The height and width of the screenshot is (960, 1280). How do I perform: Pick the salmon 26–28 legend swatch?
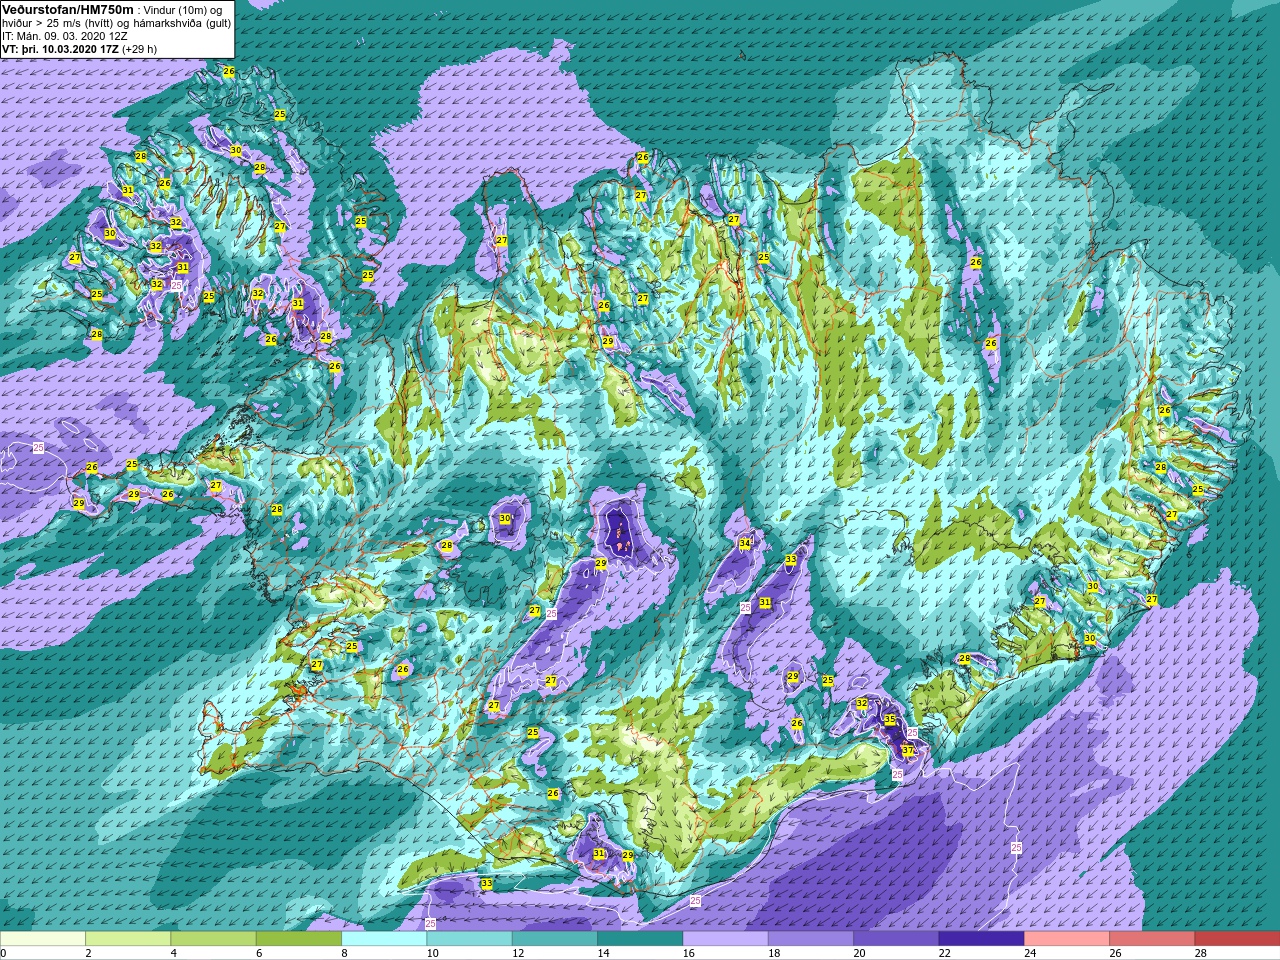tap(1152, 939)
